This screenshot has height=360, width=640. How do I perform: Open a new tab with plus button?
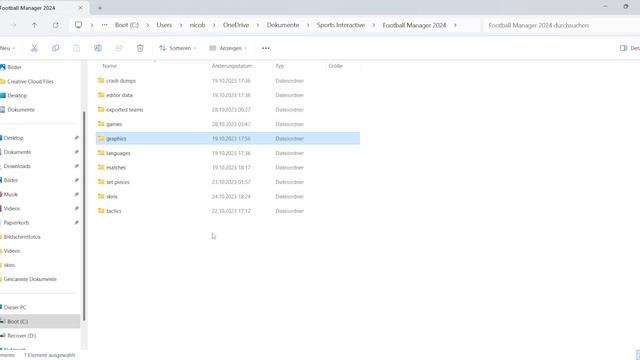click(100, 8)
